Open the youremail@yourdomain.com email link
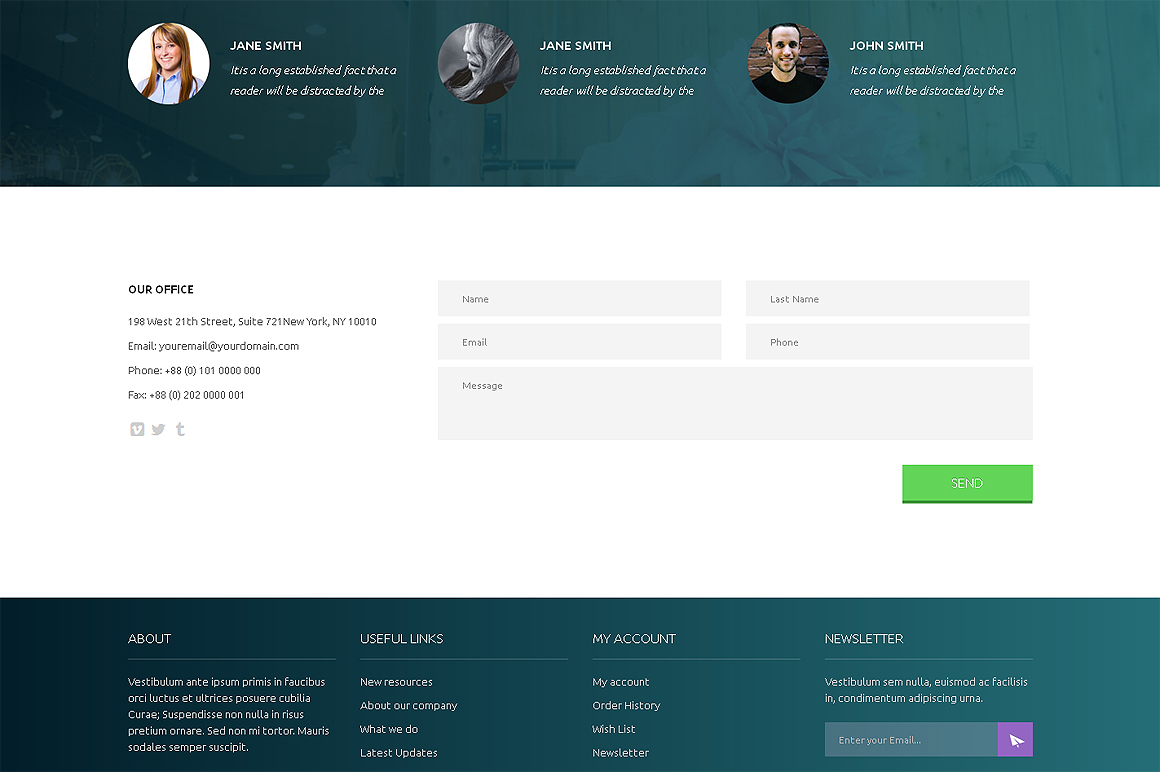The height and width of the screenshot is (772, 1160). point(228,345)
